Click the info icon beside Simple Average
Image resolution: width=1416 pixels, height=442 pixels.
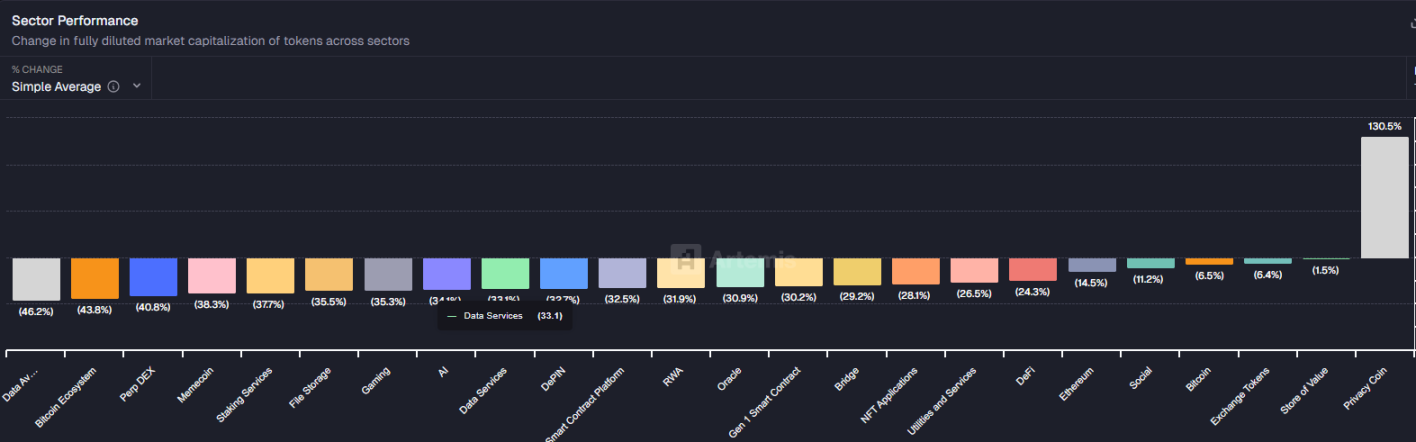click(113, 87)
